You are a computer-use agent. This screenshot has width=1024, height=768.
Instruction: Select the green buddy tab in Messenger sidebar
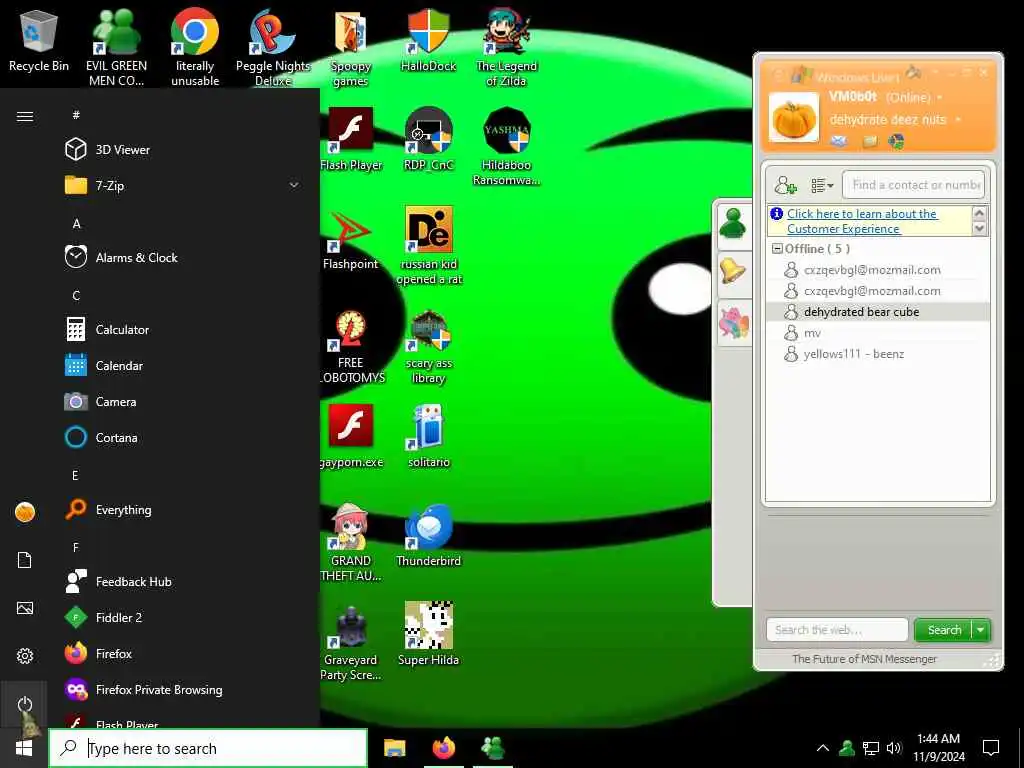click(733, 225)
